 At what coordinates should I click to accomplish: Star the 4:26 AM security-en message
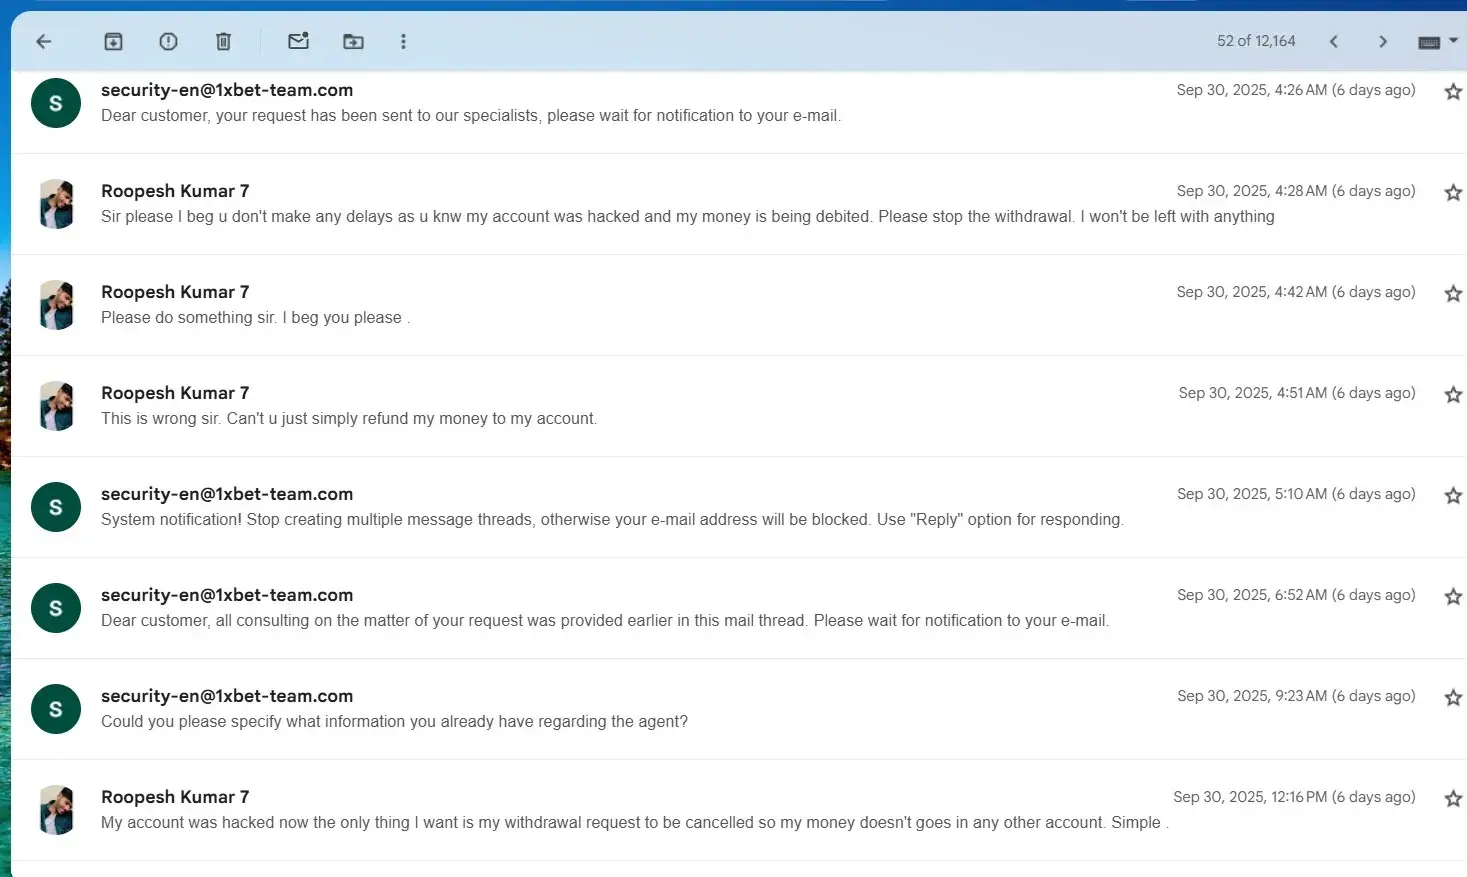click(1453, 91)
